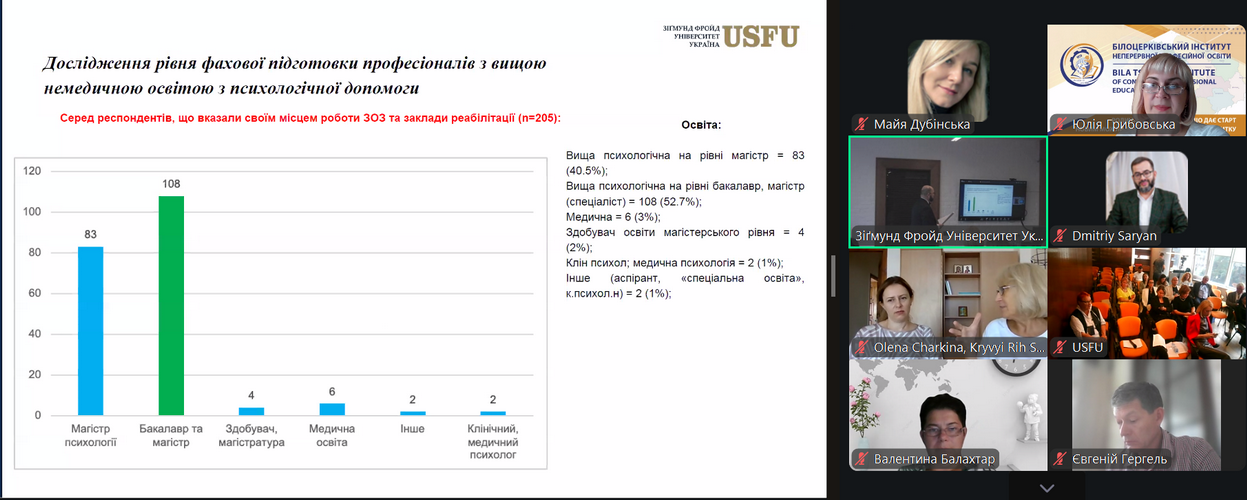This screenshot has height=500, width=1247.
Task: Expand gallery with the down chevron arrow
Action: pyautogui.click(x=1046, y=488)
